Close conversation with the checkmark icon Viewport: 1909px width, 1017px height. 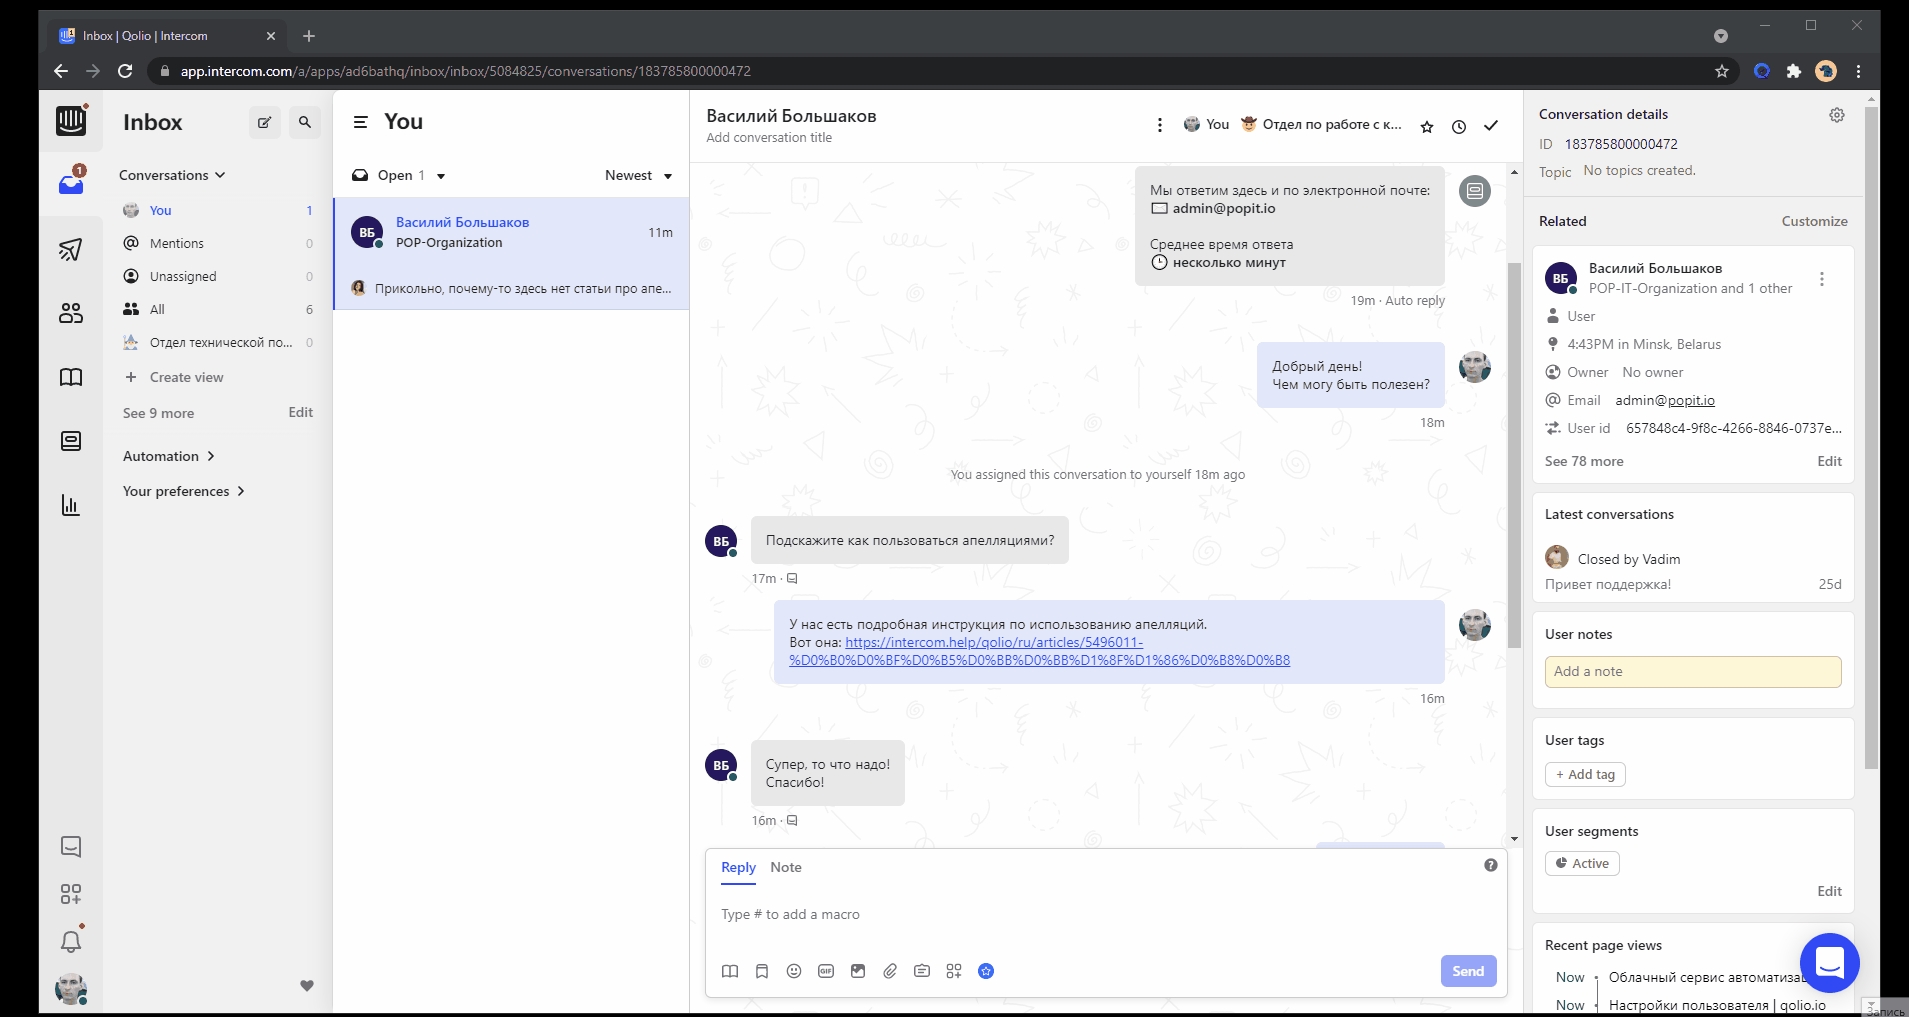tap(1491, 126)
